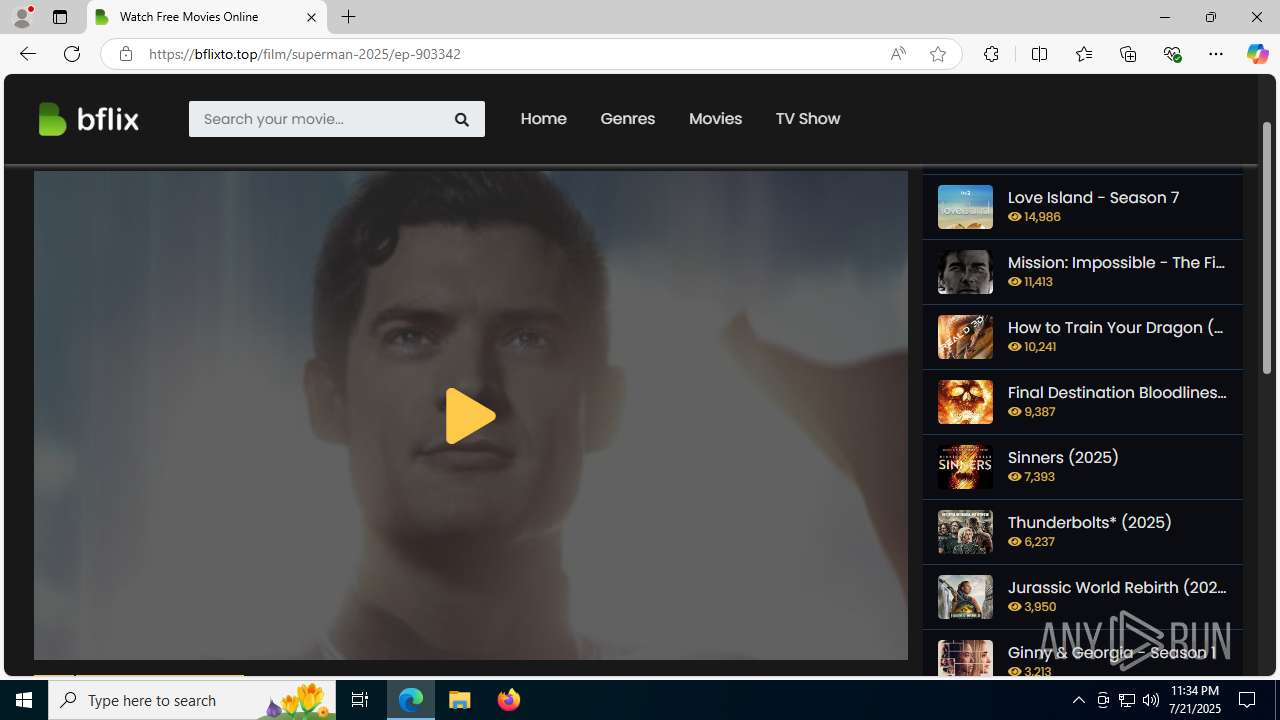Open a new browser tab
The height and width of the screenshot is (720, 1280).
click(348, 17)
